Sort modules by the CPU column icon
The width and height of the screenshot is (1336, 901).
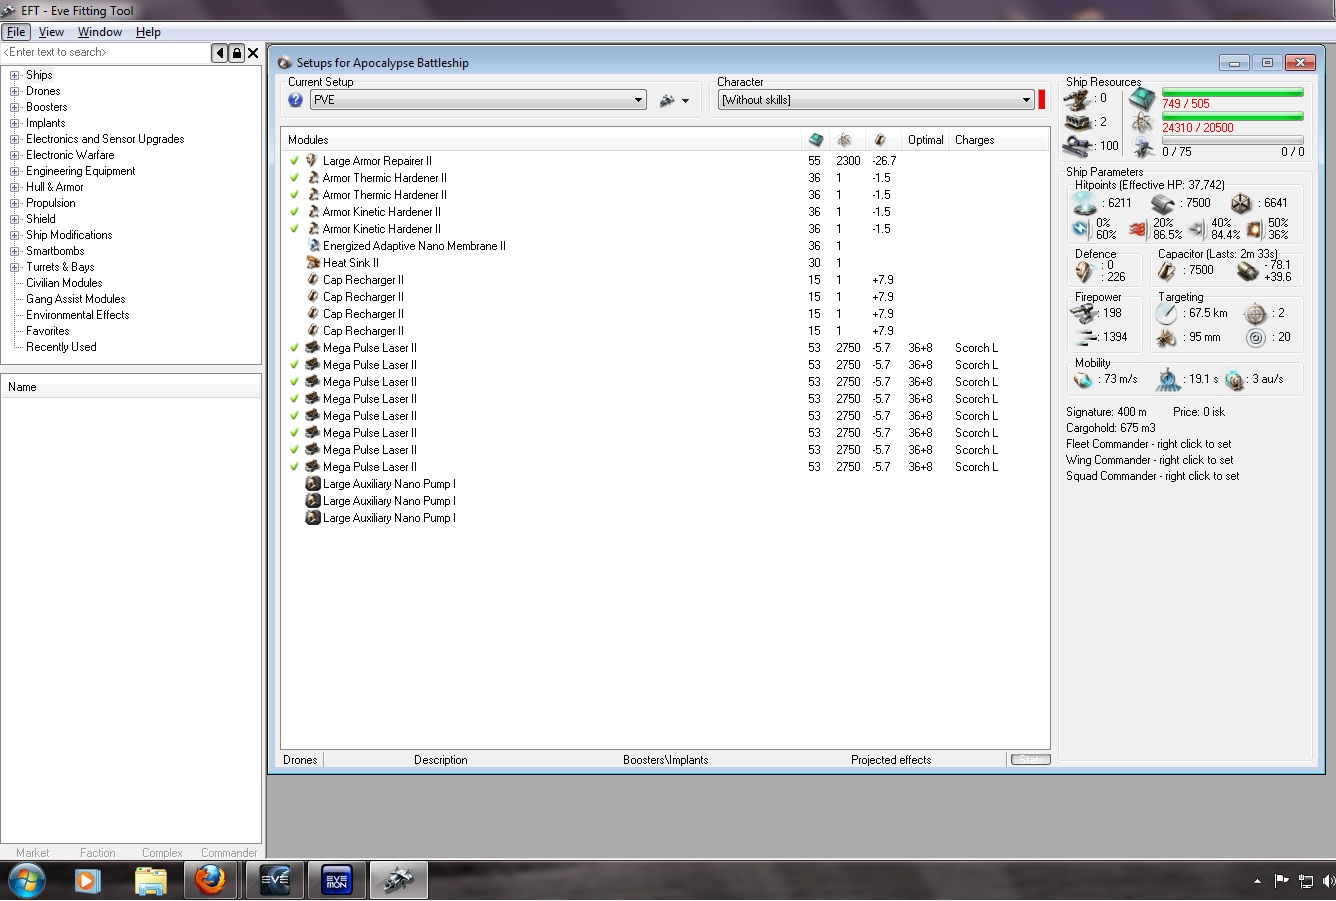coord(815,140)
